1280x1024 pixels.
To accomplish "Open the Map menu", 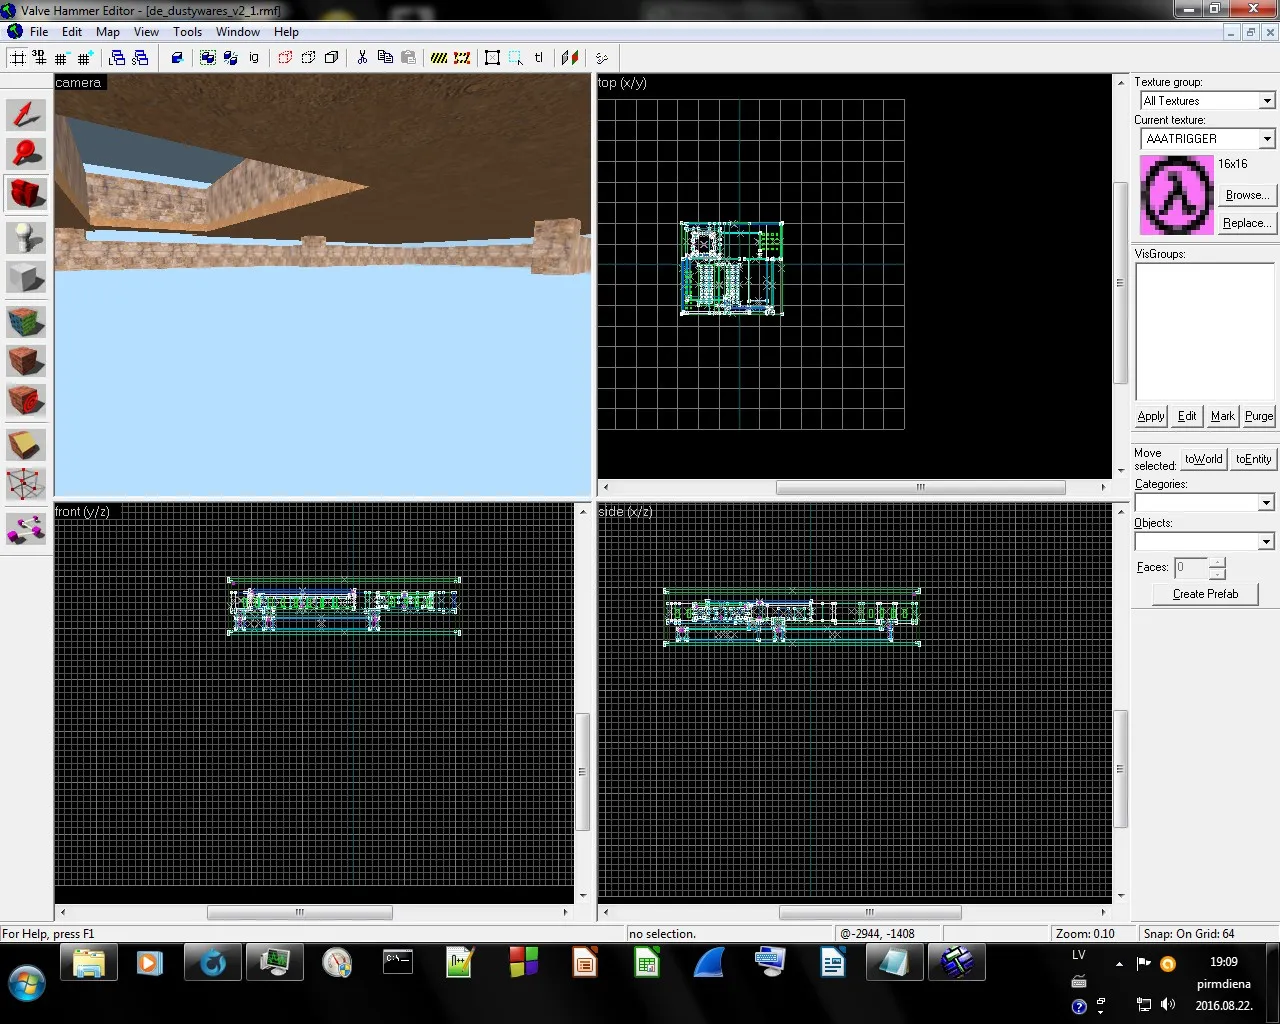I will [108, 32].
